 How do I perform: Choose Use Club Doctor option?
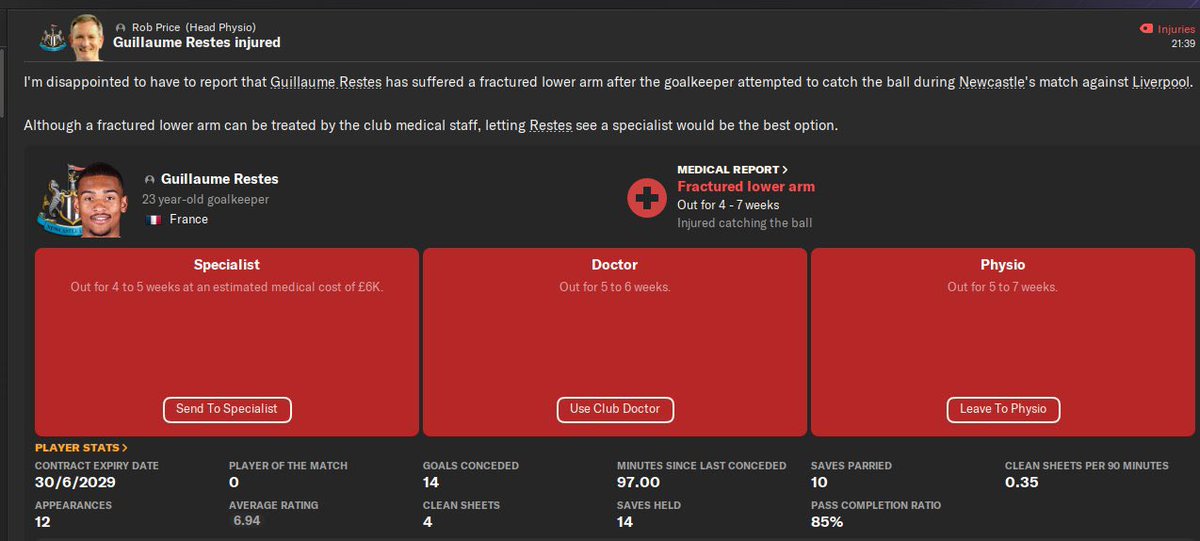coord(615,409)
